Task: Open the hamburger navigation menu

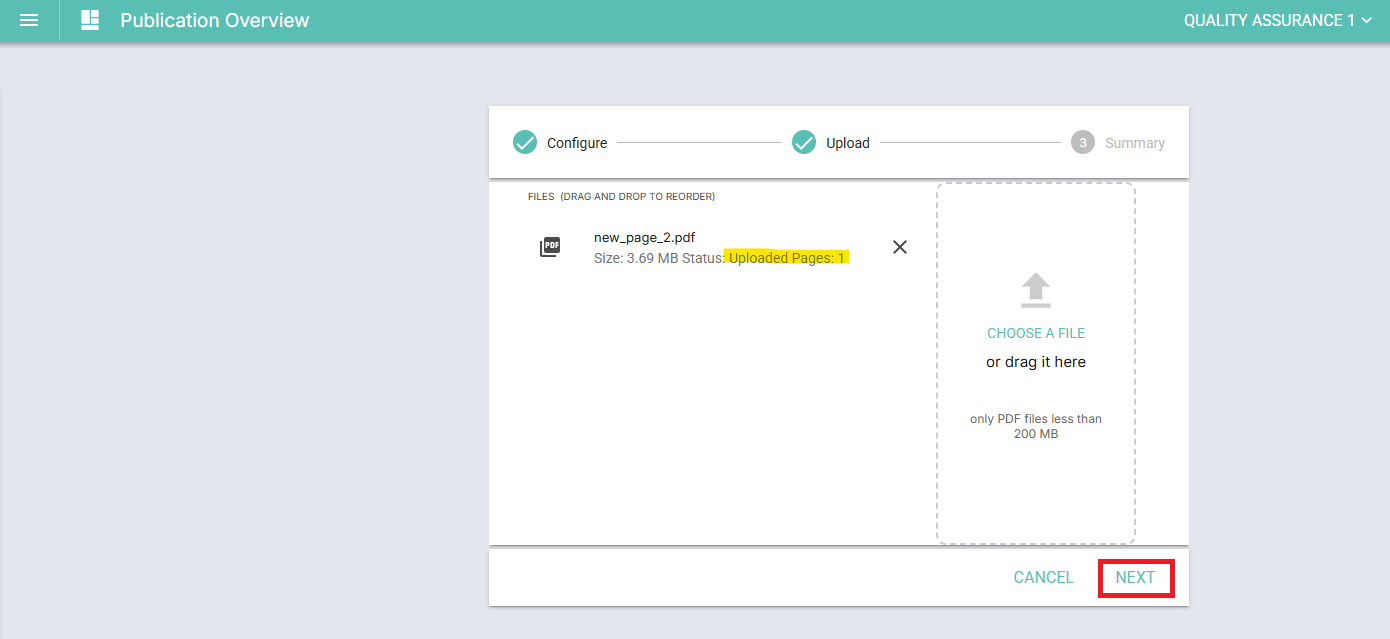Action: (x=29, y=20)
